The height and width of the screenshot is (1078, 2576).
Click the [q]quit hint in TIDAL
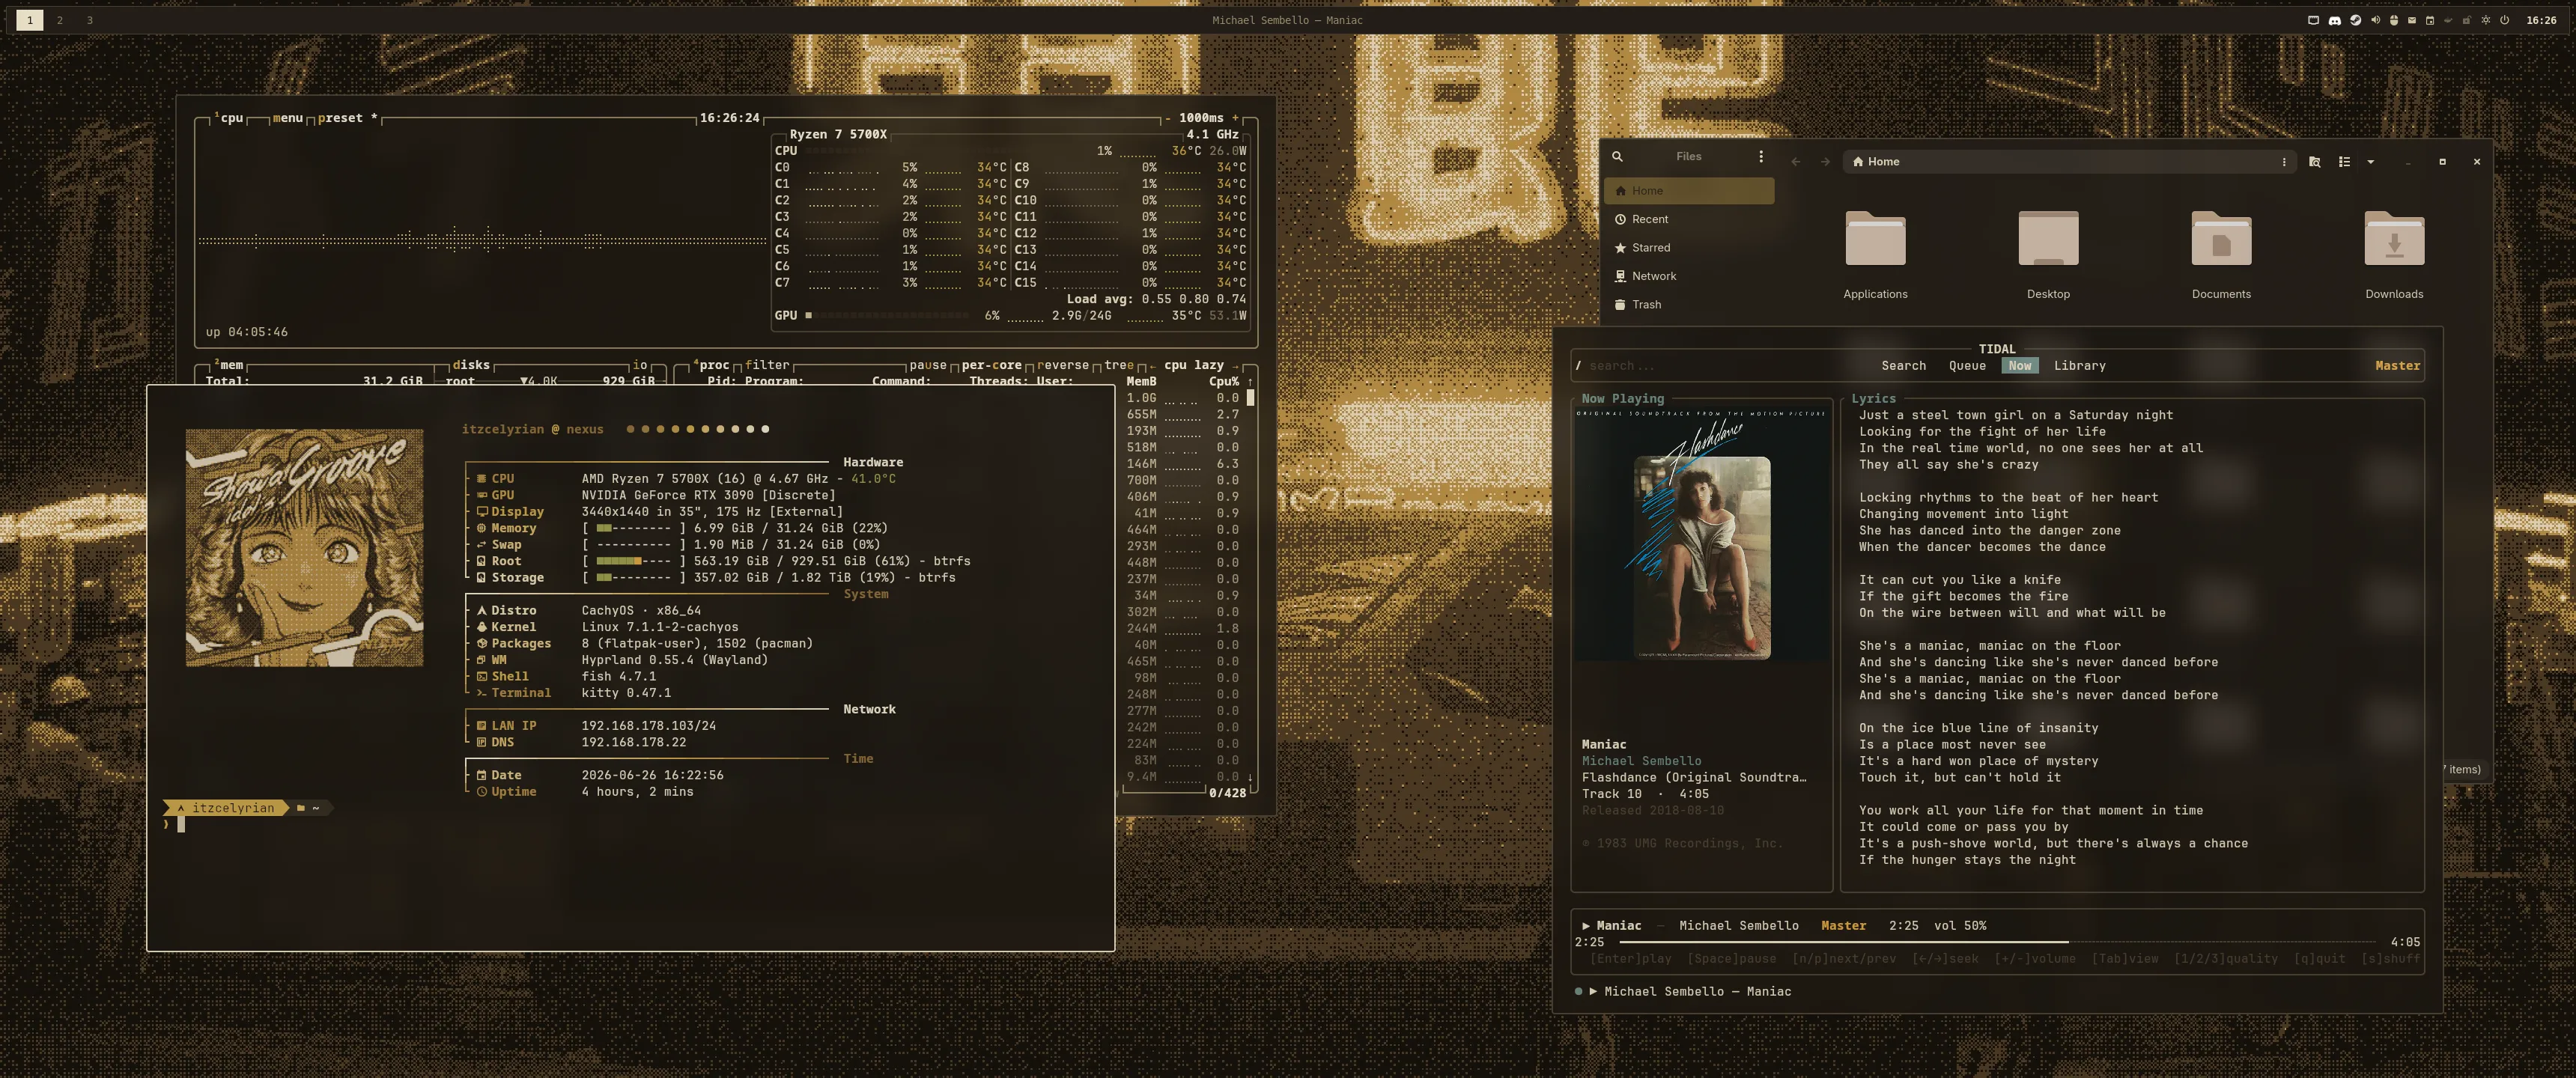[x=2319, y=959]
